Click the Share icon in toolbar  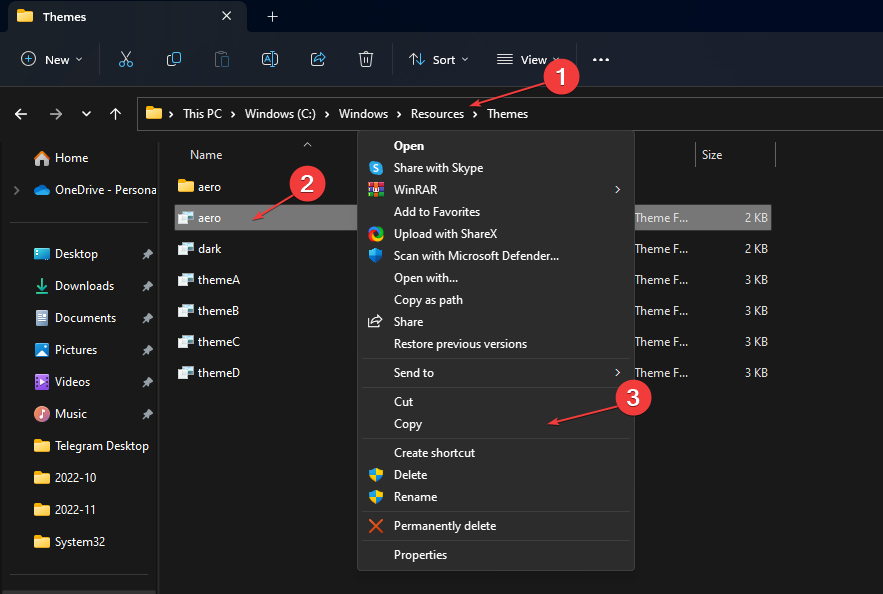click(x=318, y=59)
